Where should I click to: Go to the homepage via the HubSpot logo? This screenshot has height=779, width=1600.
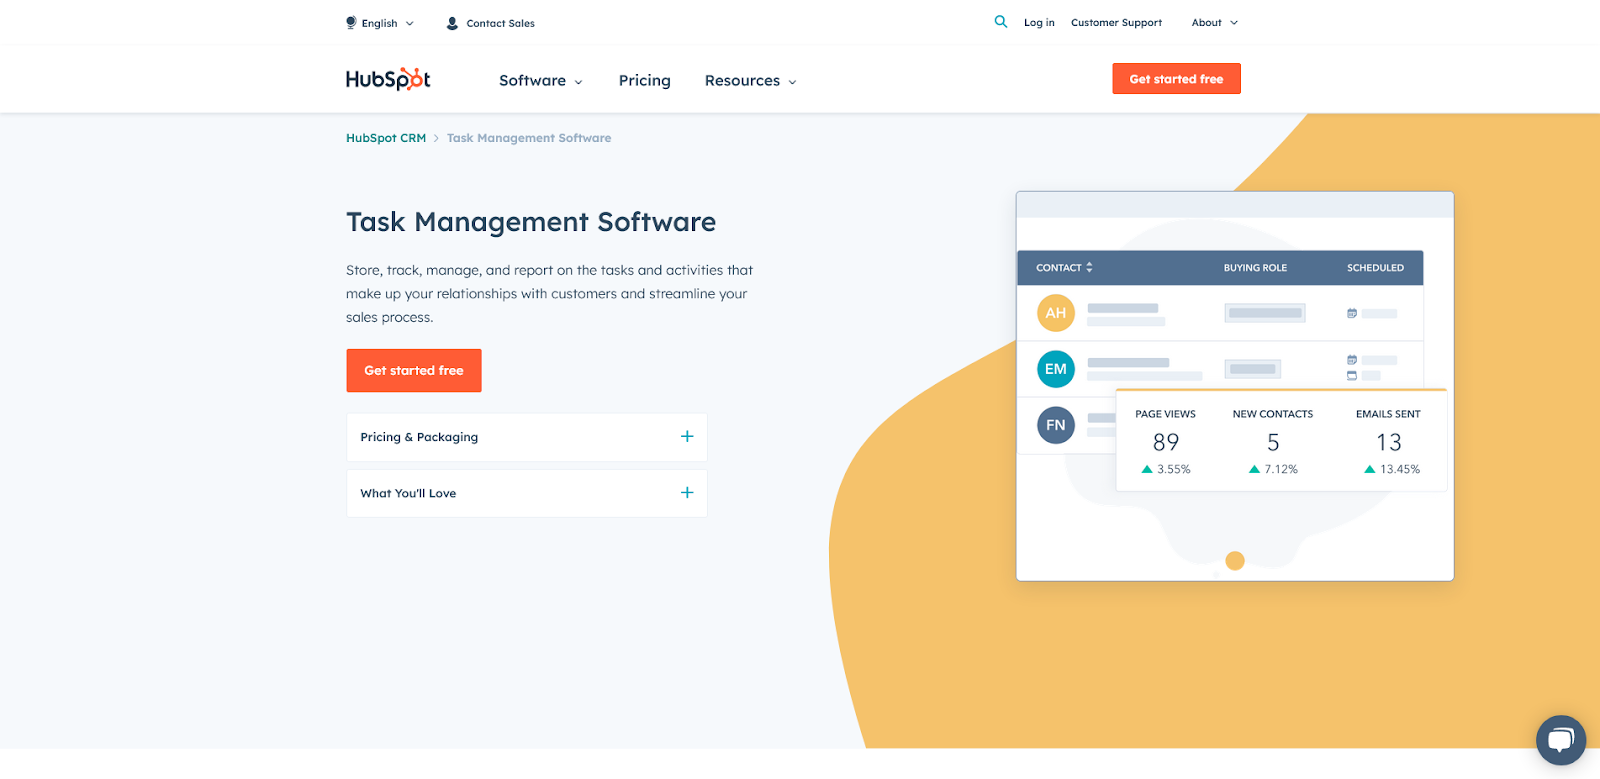pyautogui.click(x=388, y=79)
